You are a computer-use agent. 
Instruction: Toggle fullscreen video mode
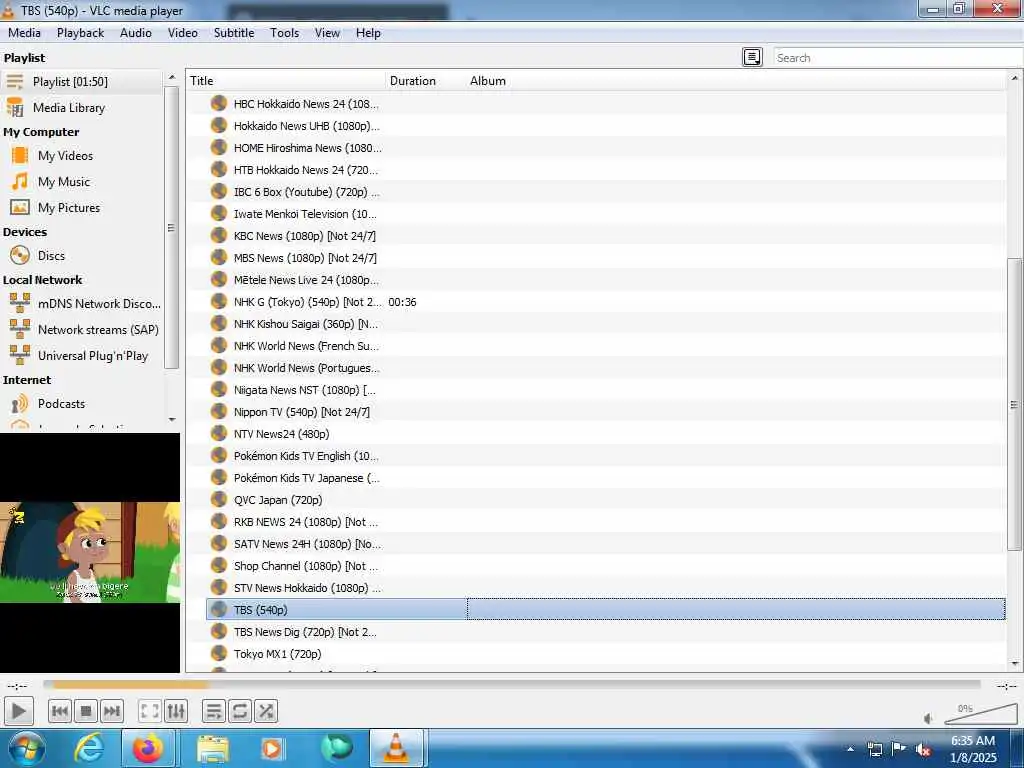tap(150, 711)
